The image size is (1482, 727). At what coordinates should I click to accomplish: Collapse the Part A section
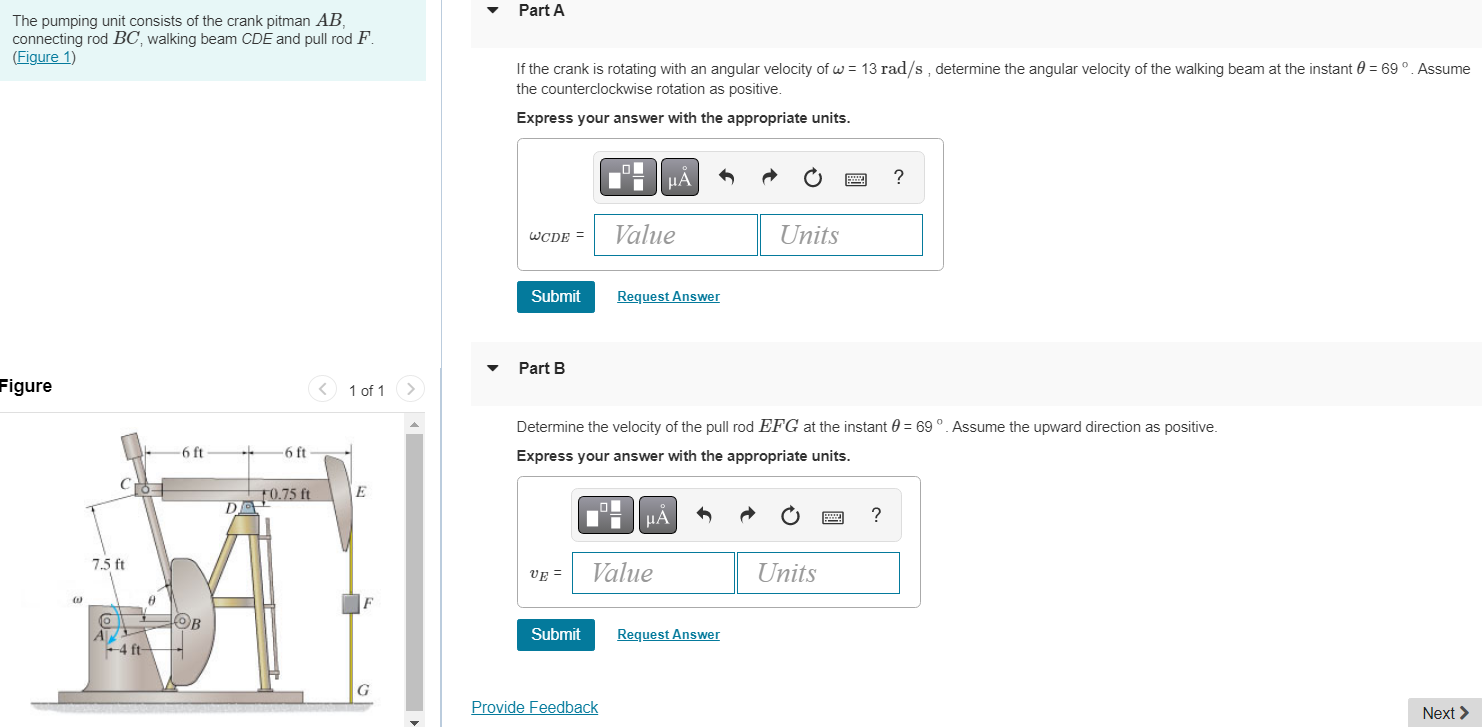pyautogui.click(x=492, y=10)
